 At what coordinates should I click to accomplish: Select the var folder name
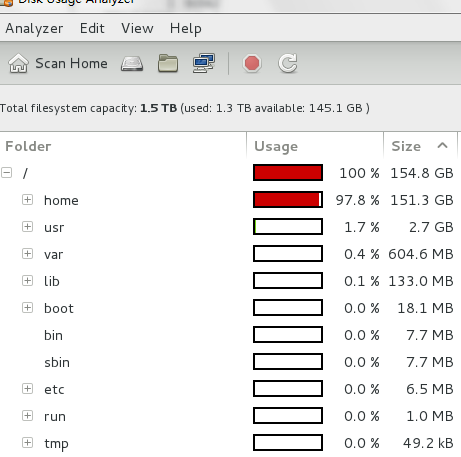[54, 255]
